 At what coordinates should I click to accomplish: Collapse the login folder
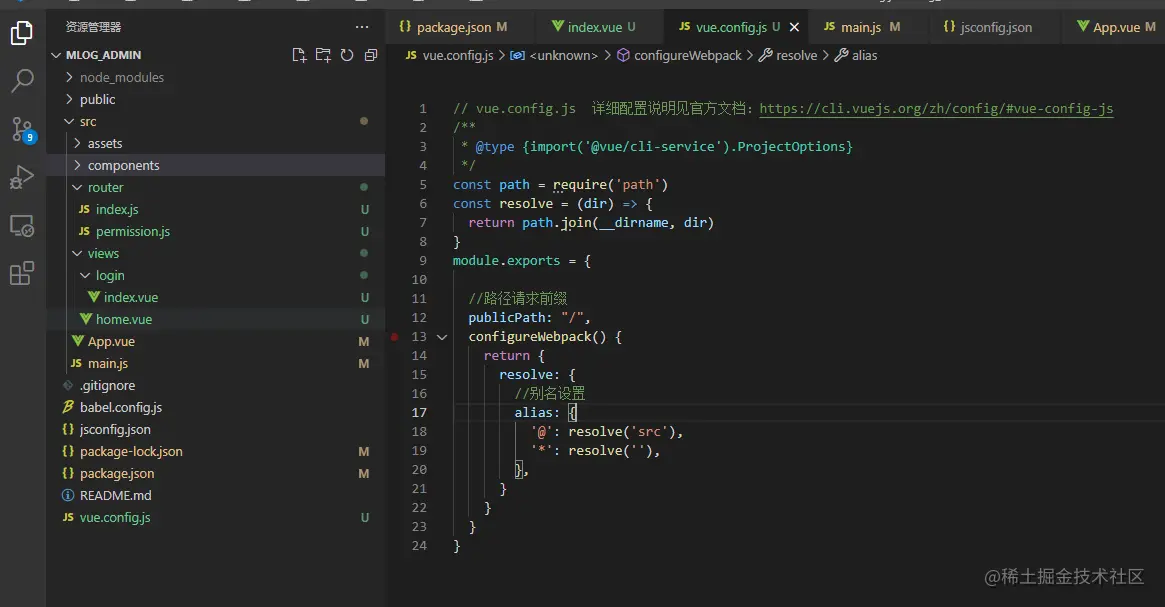tap(85, 276)
